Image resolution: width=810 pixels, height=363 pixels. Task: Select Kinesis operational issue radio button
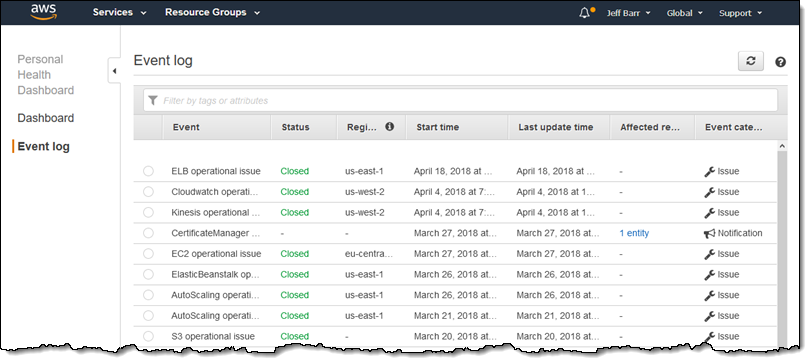(148, 212)
